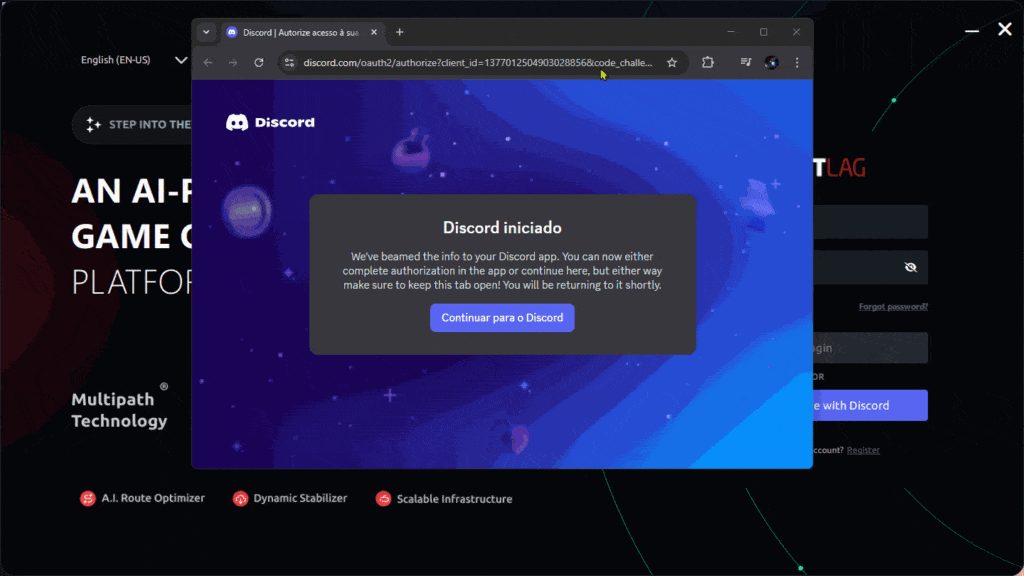The image size is (1024, 576).
Task: Minimize the launcher window
Action: coord(972,30)
